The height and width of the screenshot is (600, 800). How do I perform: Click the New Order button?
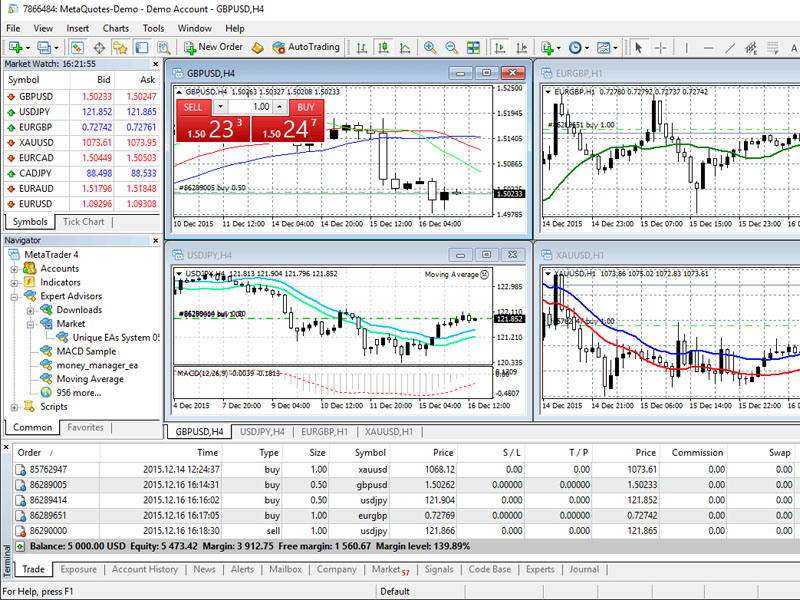tap(213, 47)
